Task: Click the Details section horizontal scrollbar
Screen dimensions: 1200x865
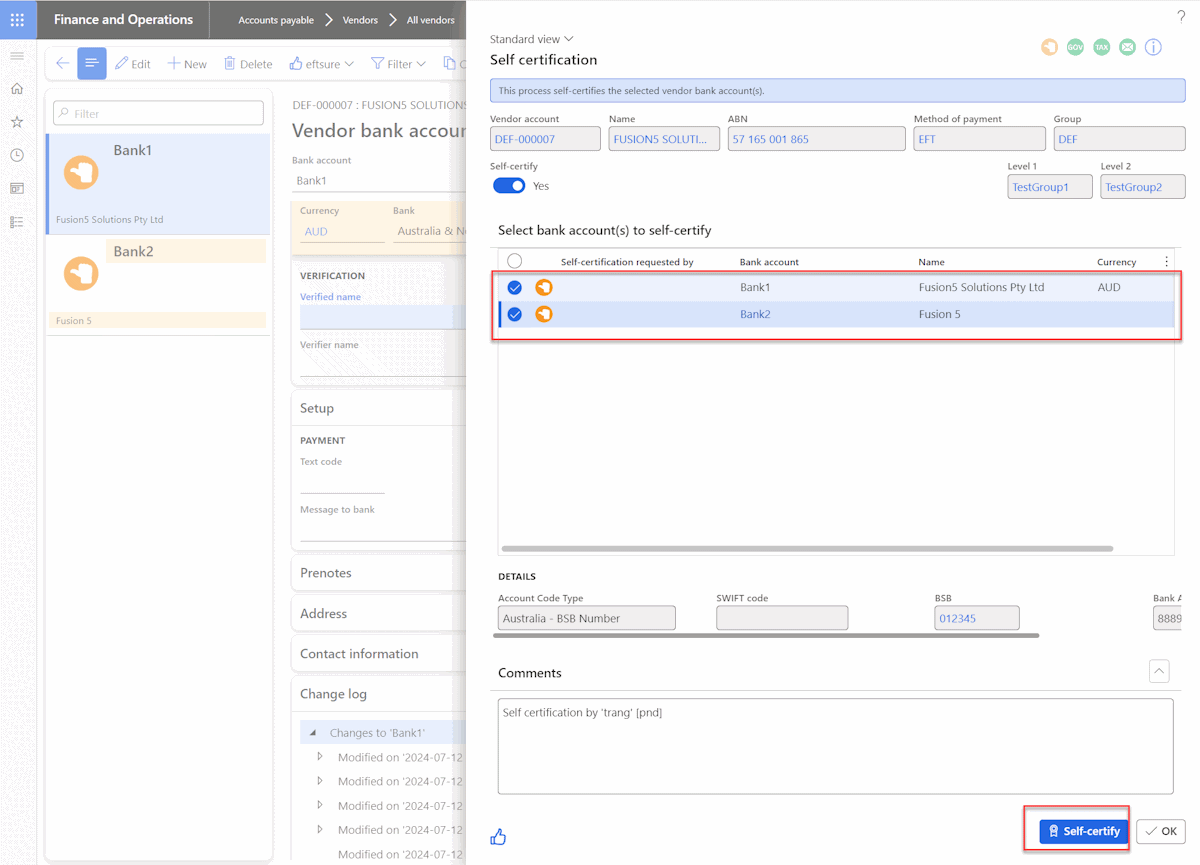Action: (x=768, y=635)
